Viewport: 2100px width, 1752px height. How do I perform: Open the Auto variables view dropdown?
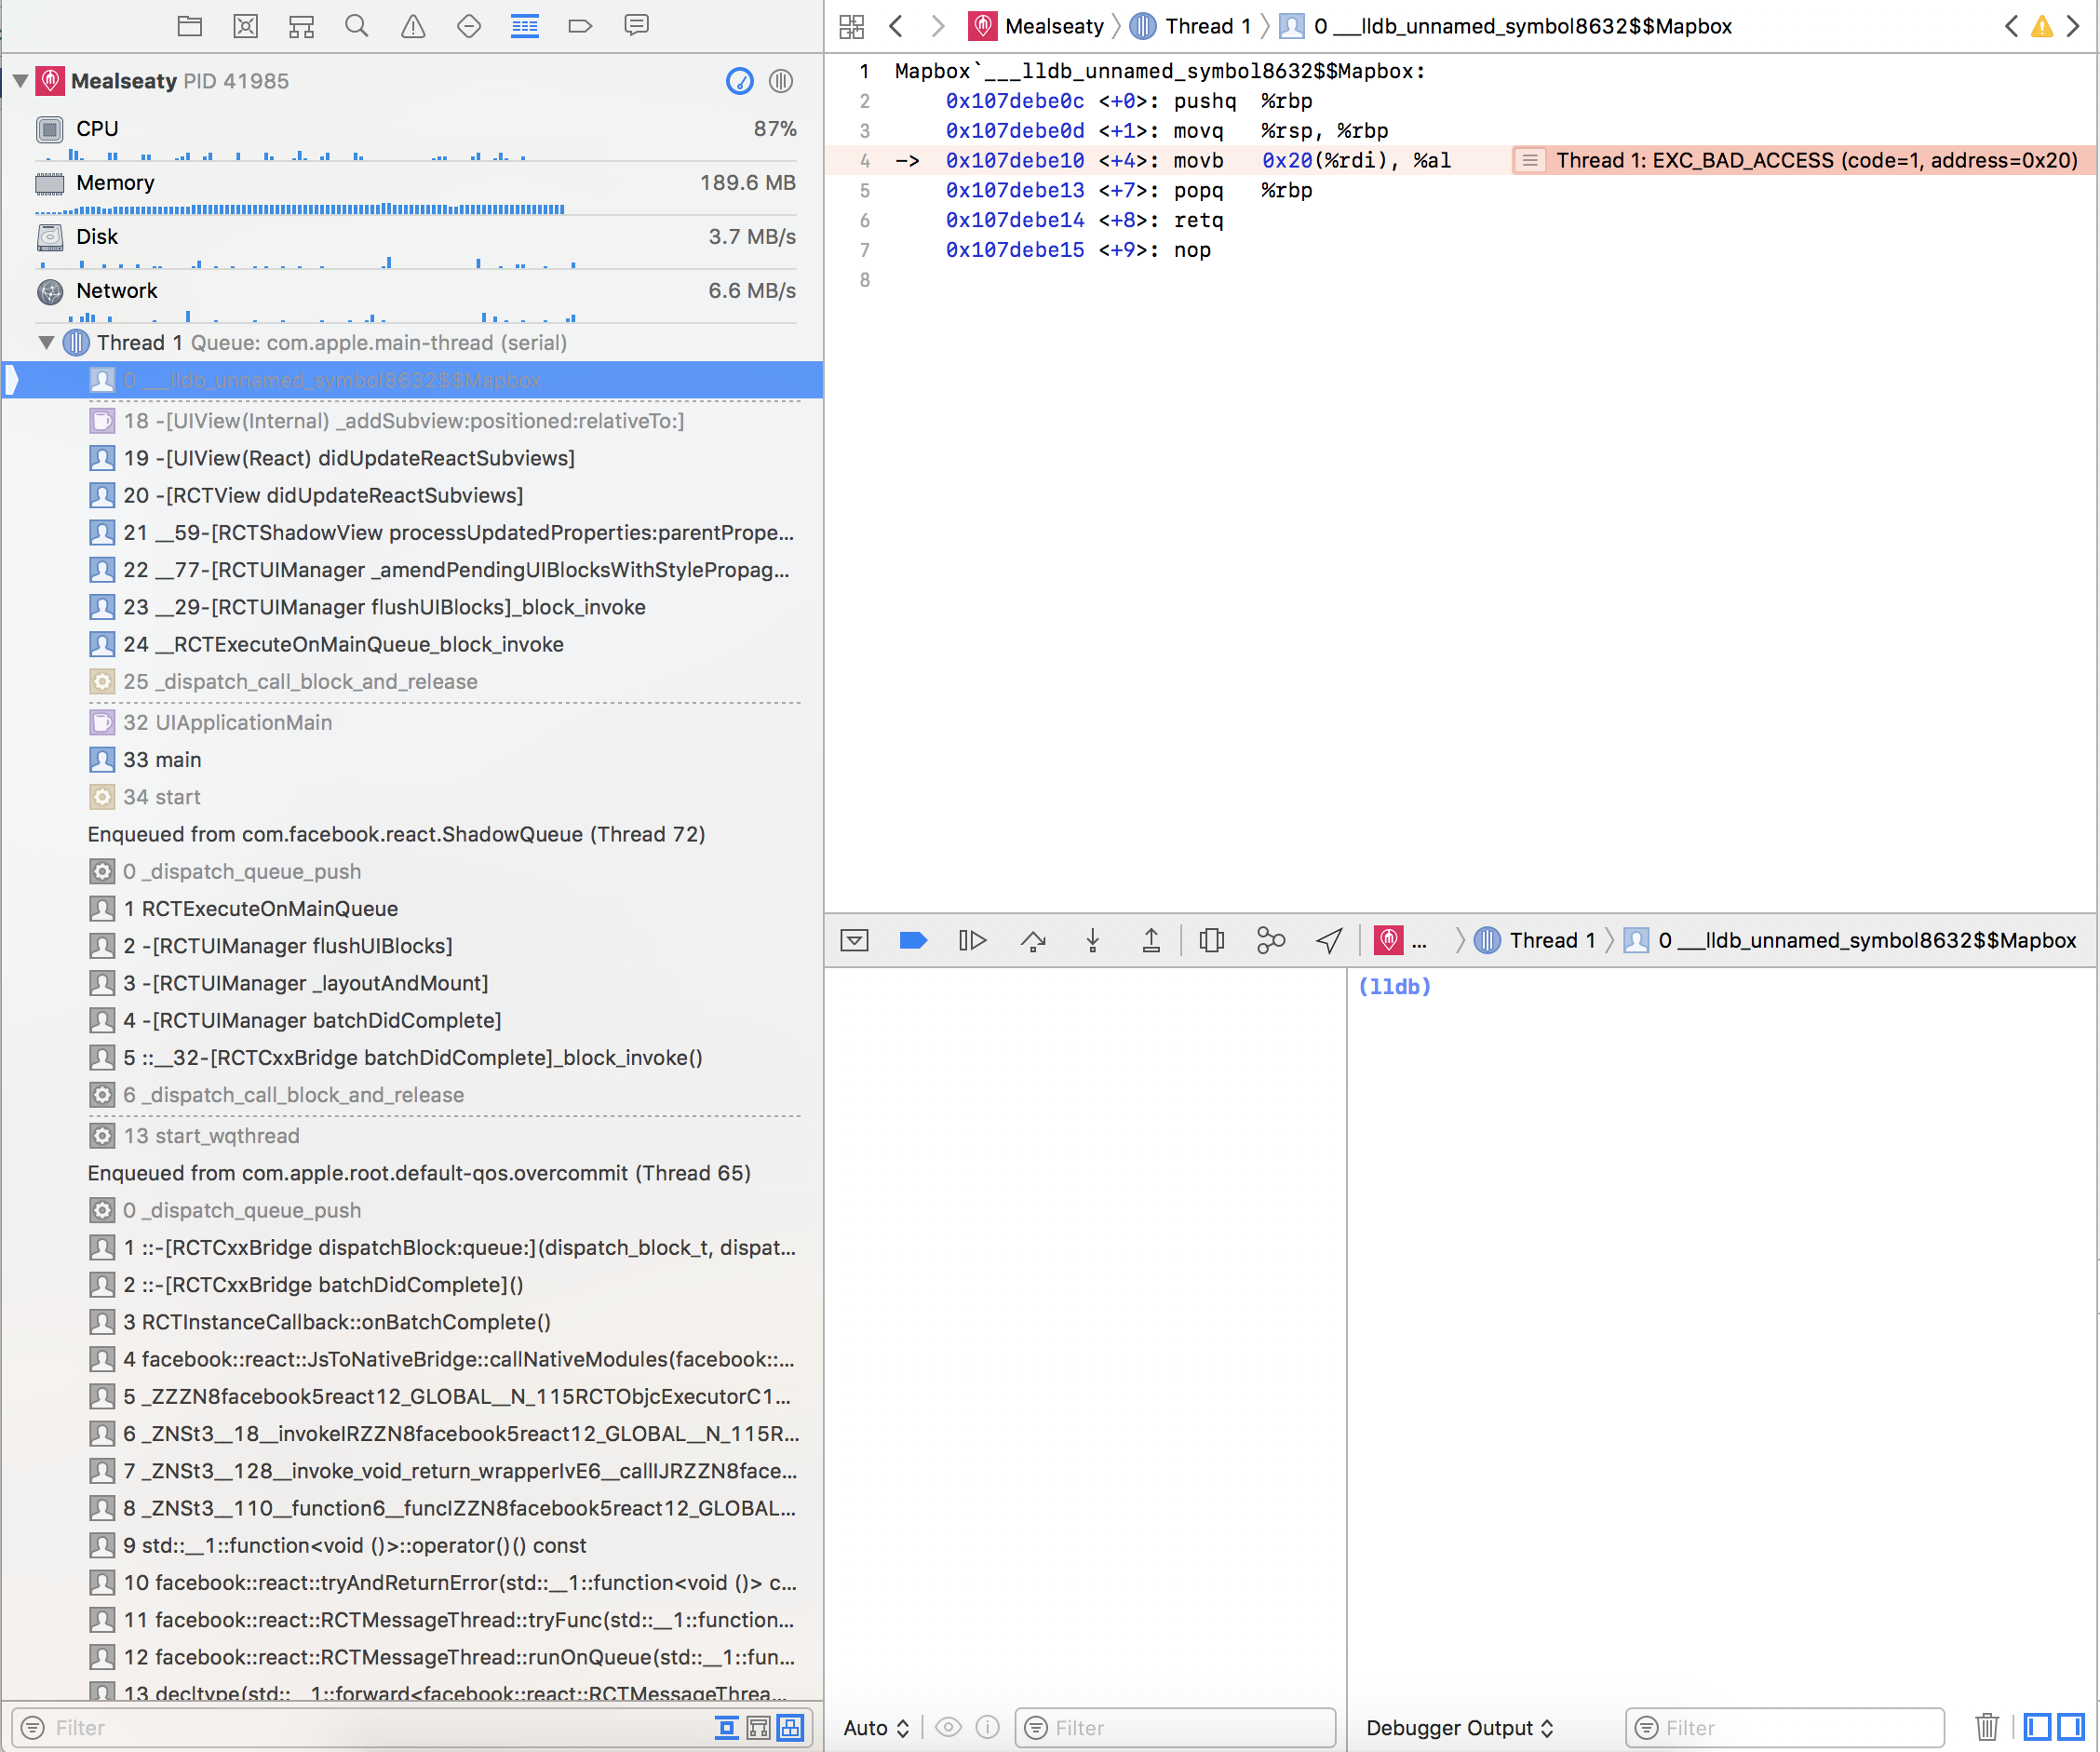tap(875, 1727)
